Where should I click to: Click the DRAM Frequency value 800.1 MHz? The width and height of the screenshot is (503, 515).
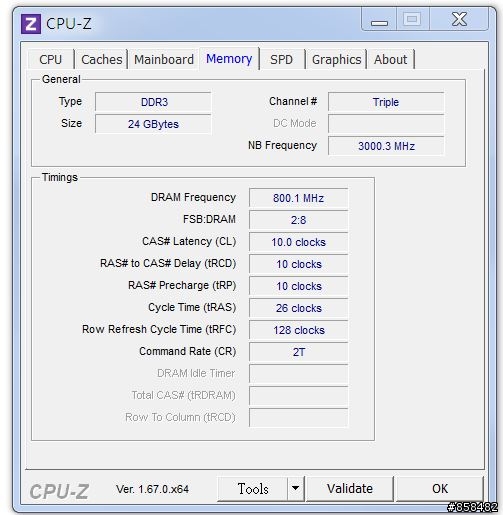pos(298,198)
